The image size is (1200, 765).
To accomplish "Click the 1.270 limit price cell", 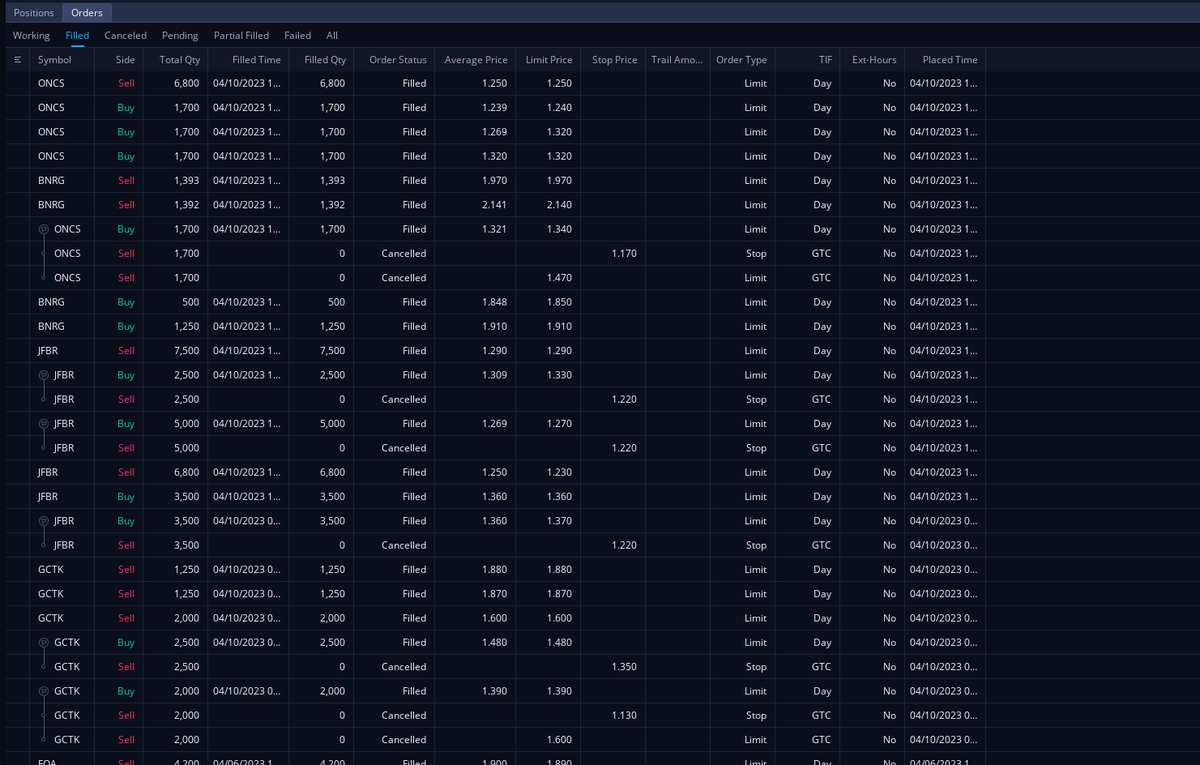I will 560,423.
